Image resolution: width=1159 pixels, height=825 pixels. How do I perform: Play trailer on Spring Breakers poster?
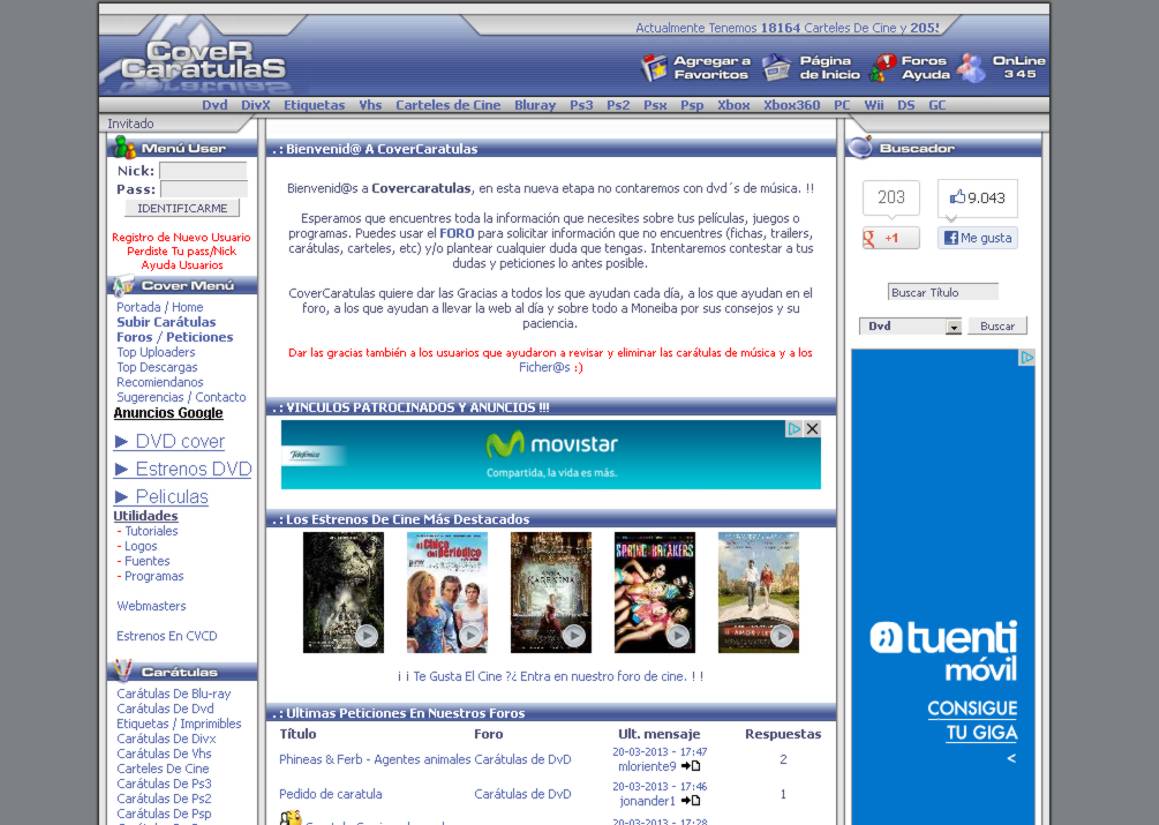(678, 636)
